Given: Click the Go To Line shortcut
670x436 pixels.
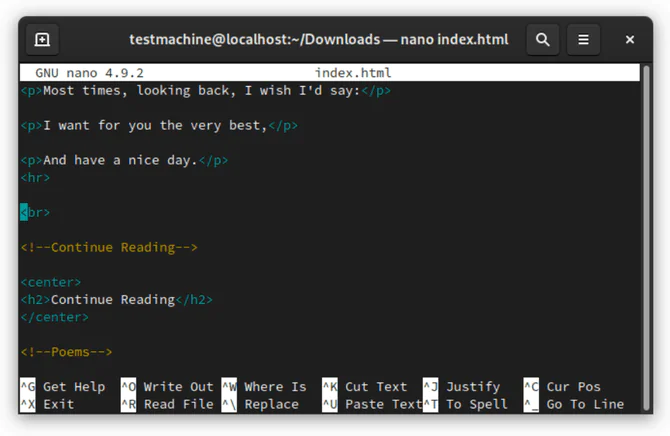Looking at the screenshot, I should 585,404.
